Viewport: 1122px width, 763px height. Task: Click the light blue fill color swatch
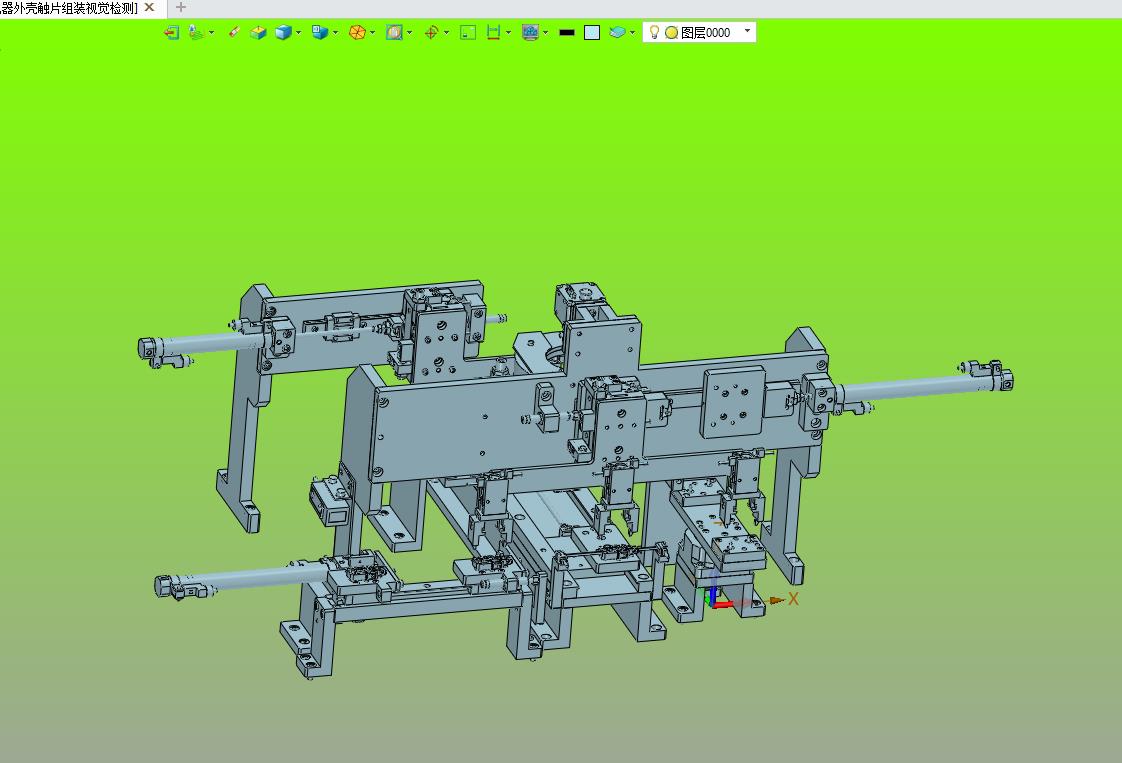click(592, 32)
